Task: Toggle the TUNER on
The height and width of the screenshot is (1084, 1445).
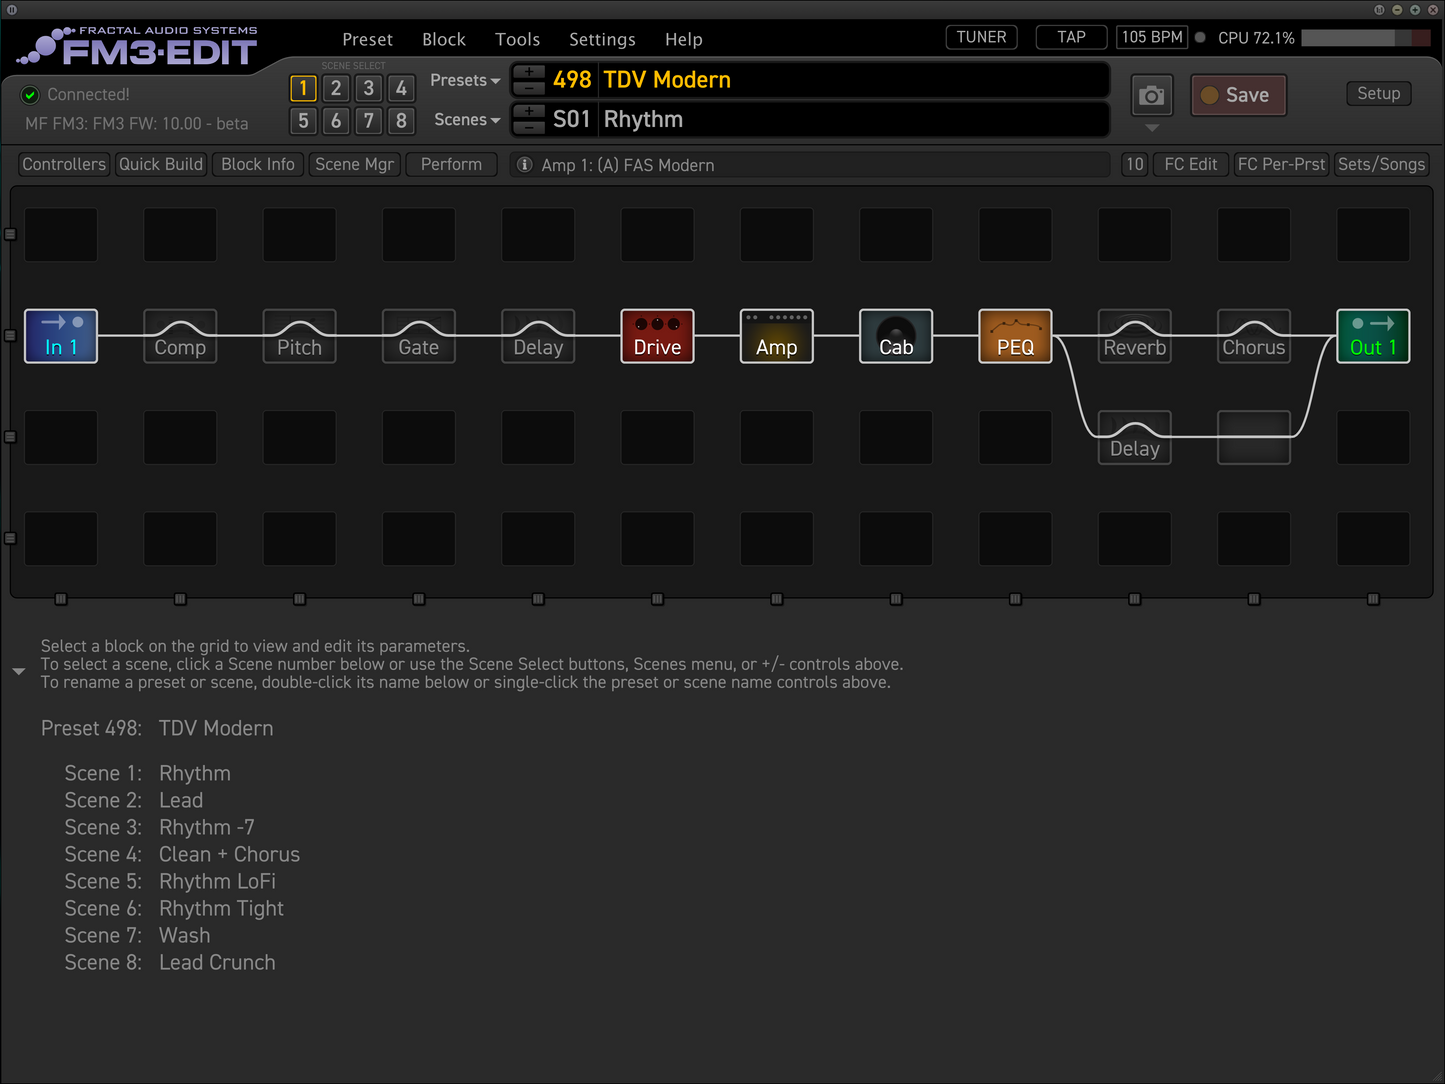Action: (980, 36)
